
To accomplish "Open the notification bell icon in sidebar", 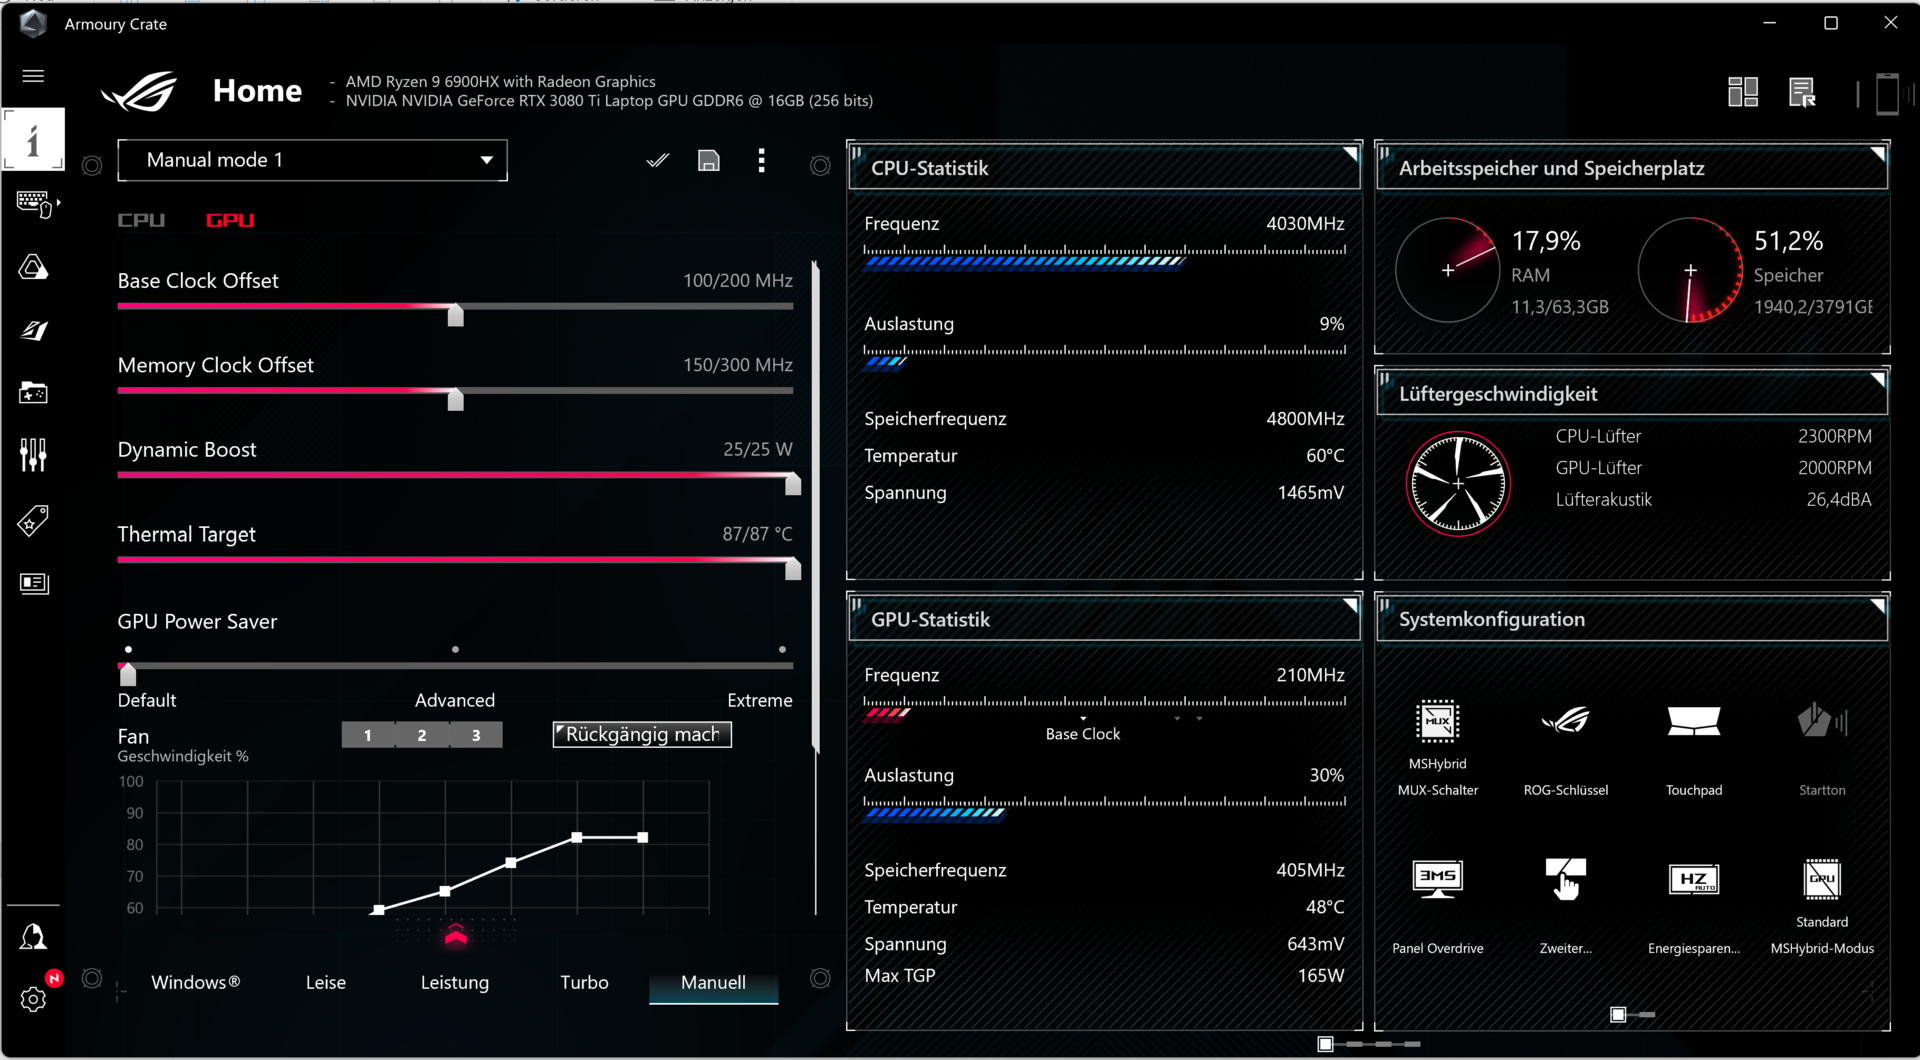I will coord(33,937).
